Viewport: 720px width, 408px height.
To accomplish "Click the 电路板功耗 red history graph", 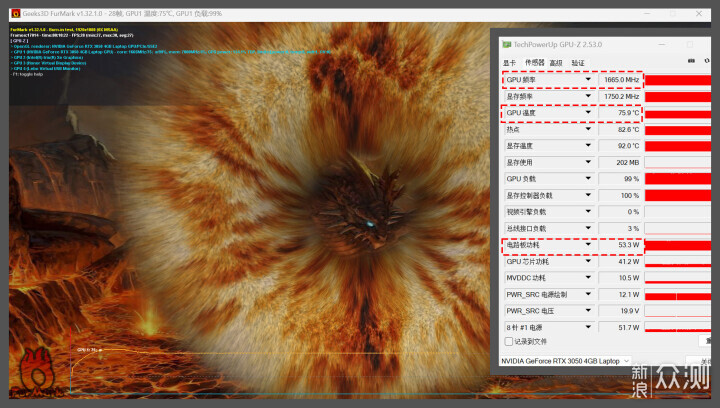I will point(678,245).
